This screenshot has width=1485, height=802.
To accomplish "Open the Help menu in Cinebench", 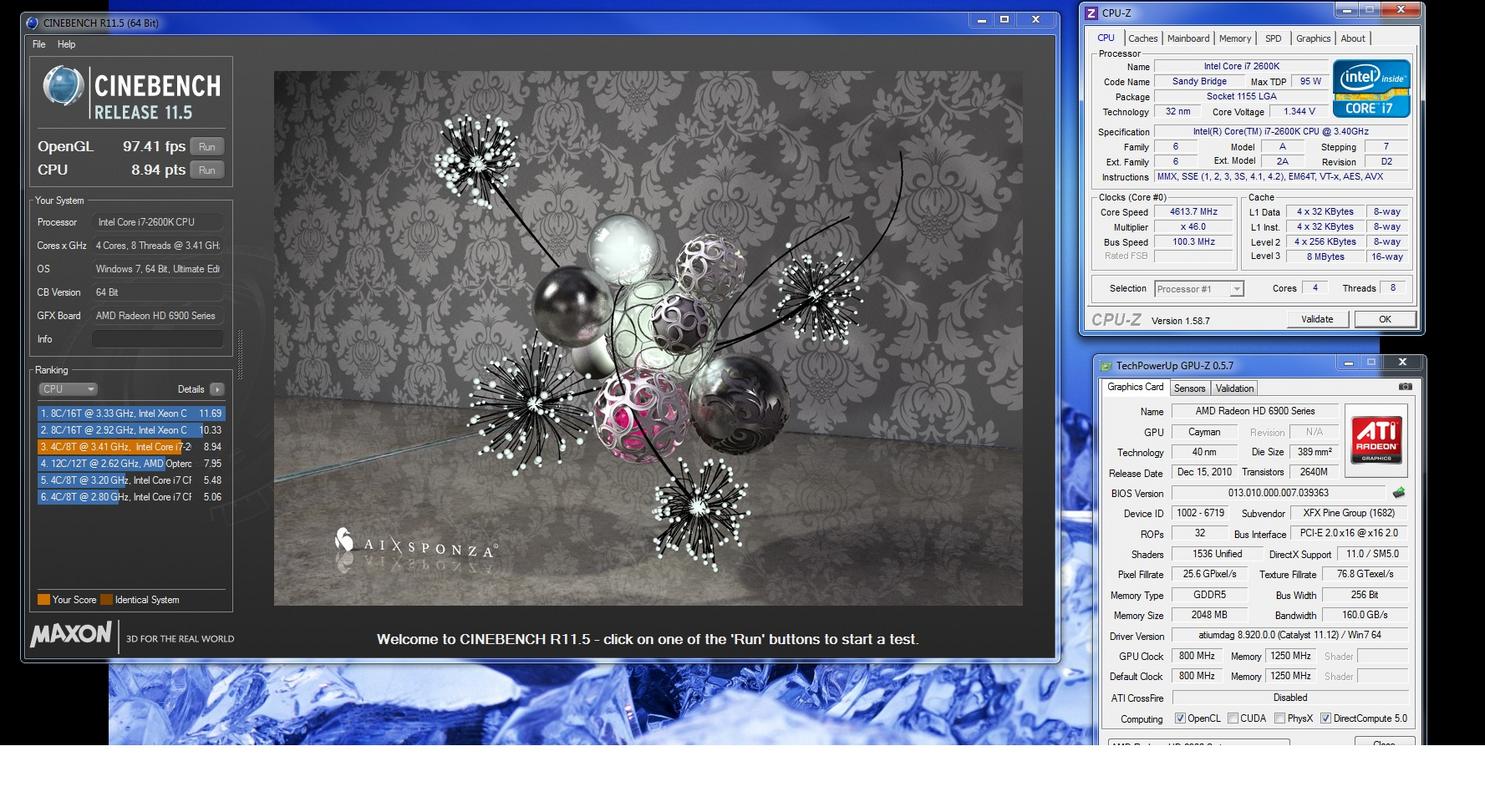I will [x=66, y=44].
